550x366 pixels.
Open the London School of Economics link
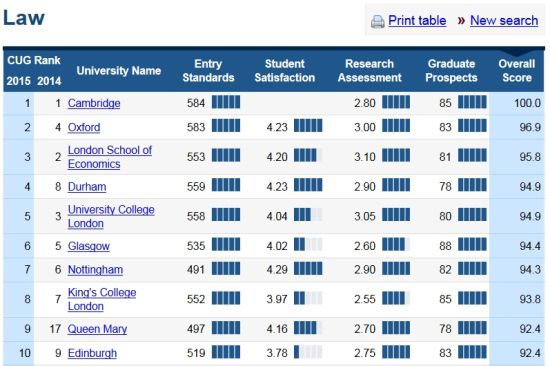click(110, 157)
